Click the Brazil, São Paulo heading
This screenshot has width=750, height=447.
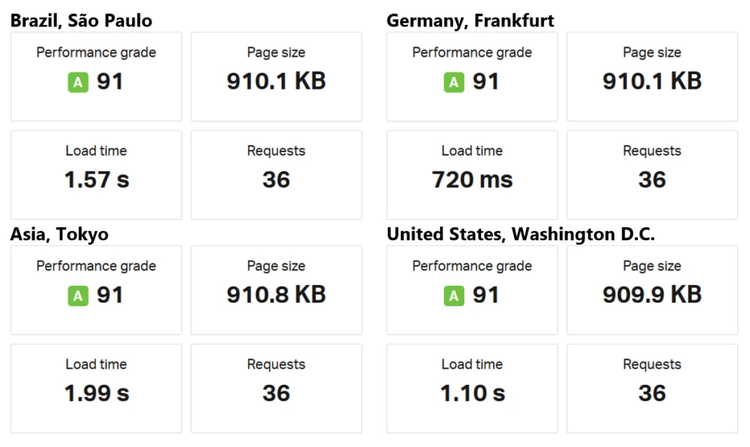click(81, 20)
